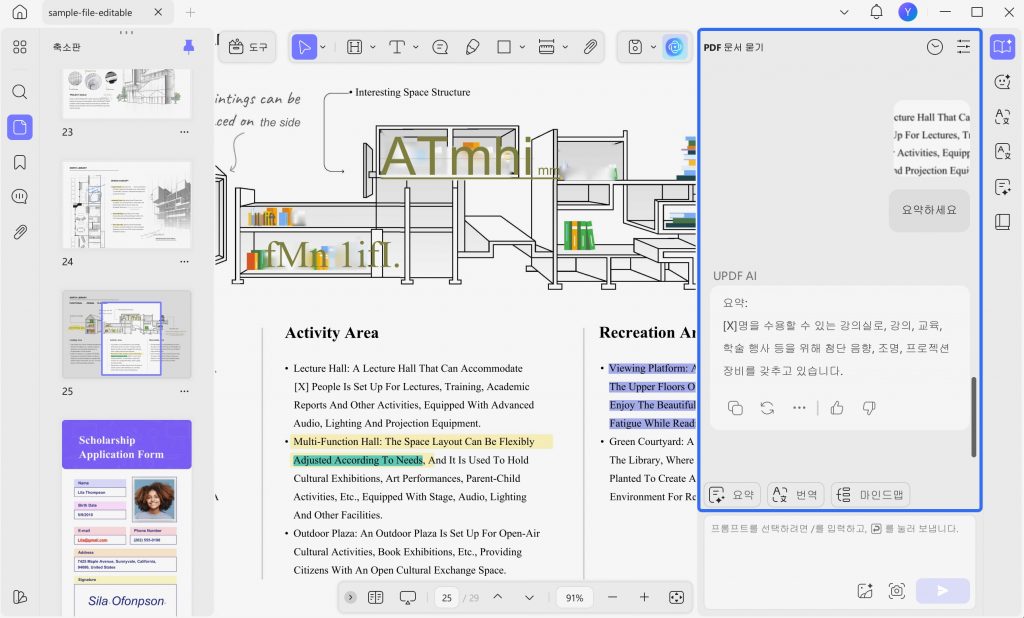Select the measurement ruler tool
This screenshot has width=1024, height=618.
pyautogui.click(x=547, y=47)
